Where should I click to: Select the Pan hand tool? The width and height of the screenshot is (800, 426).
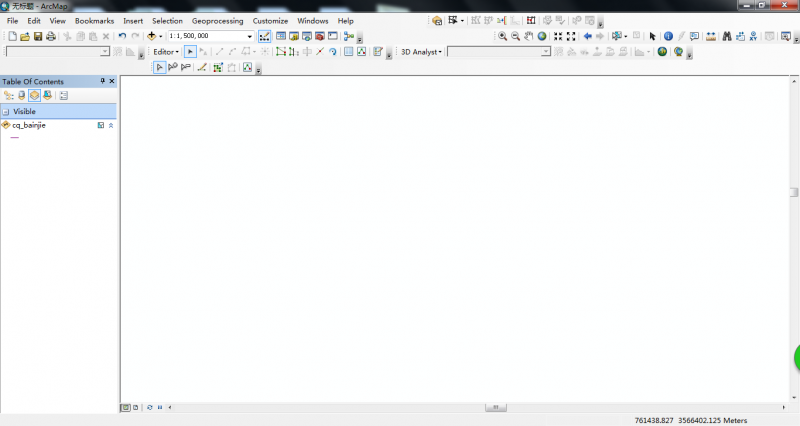coord(529,36)
